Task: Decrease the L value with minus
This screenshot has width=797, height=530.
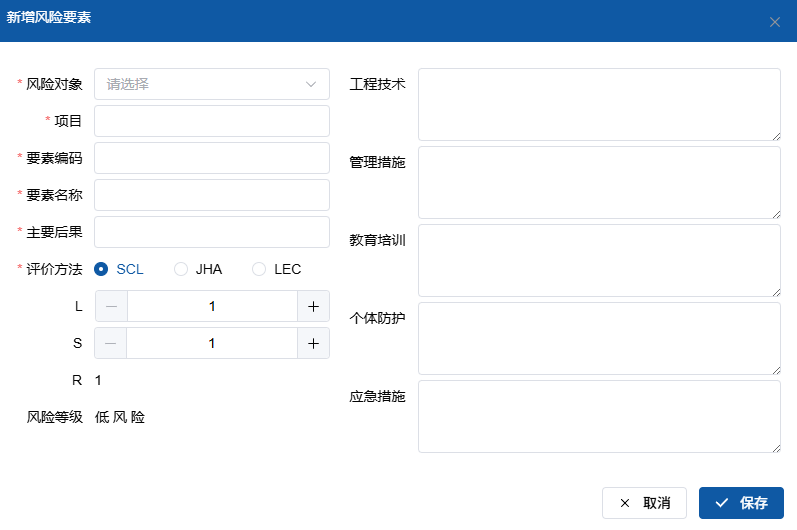Action: click(x=111, y=307)
